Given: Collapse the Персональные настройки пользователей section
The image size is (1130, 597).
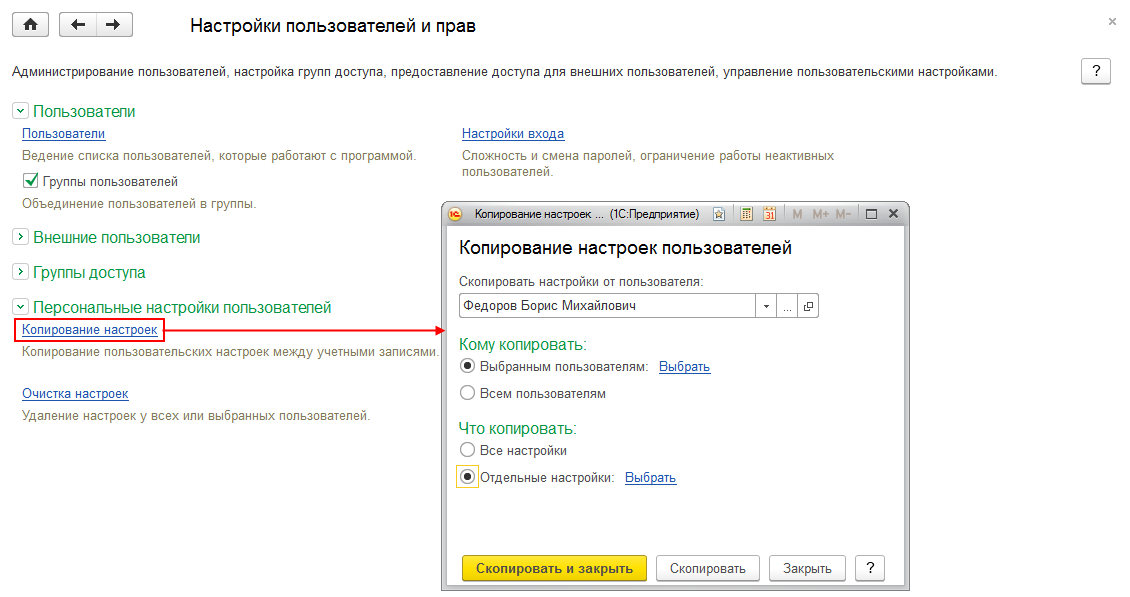Looking at the screenshot, I should (x=20, y=307).
